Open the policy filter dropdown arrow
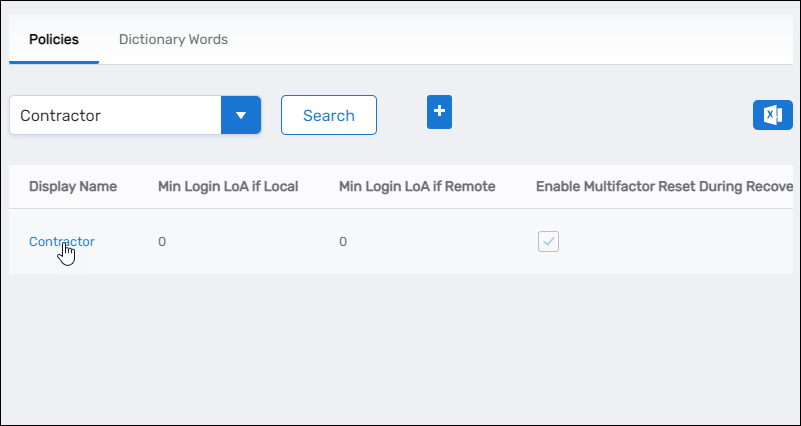This screenshot has width=801, height=426. click(240, 115)
